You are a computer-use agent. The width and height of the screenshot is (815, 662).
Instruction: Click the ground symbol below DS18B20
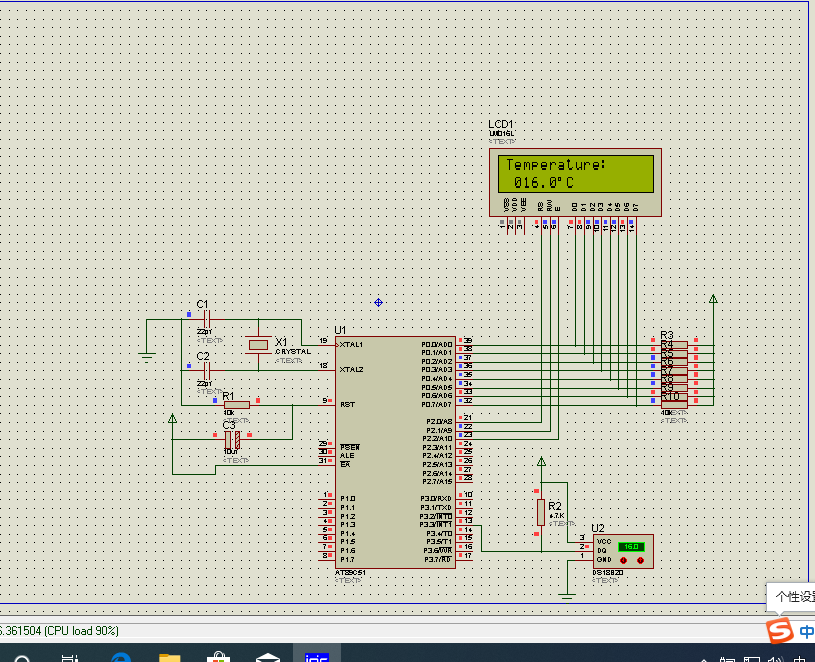pos(567,597)
